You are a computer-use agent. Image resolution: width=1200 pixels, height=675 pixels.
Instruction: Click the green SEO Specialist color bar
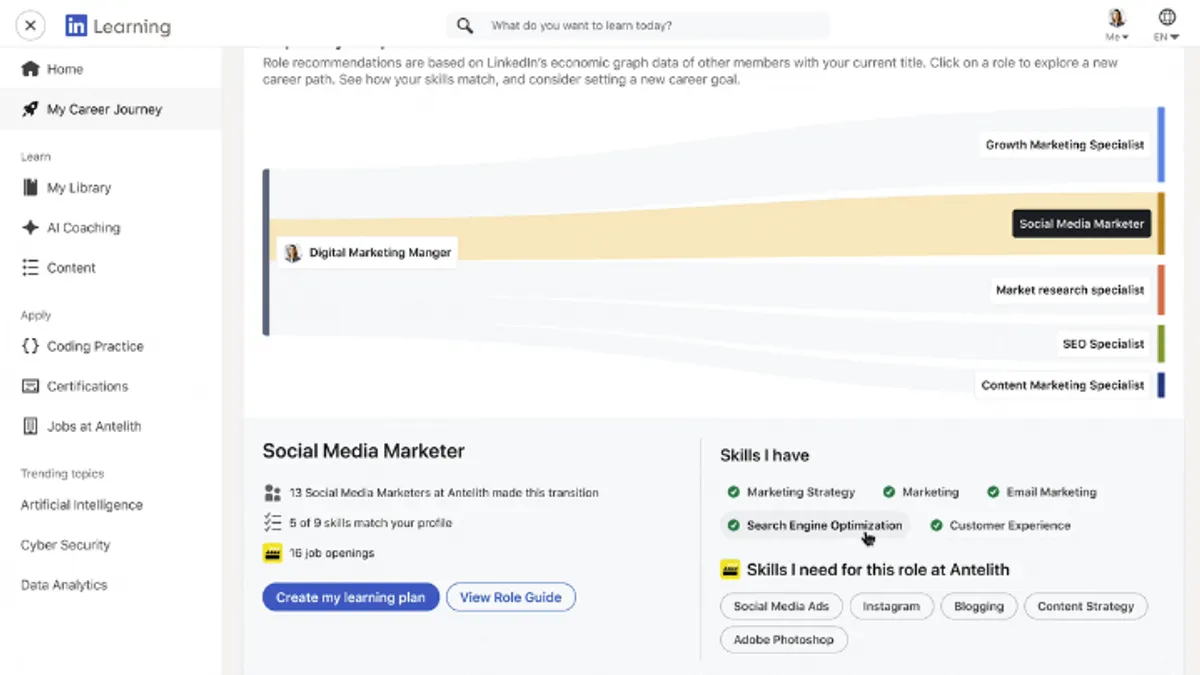(x=1161, y=343)
